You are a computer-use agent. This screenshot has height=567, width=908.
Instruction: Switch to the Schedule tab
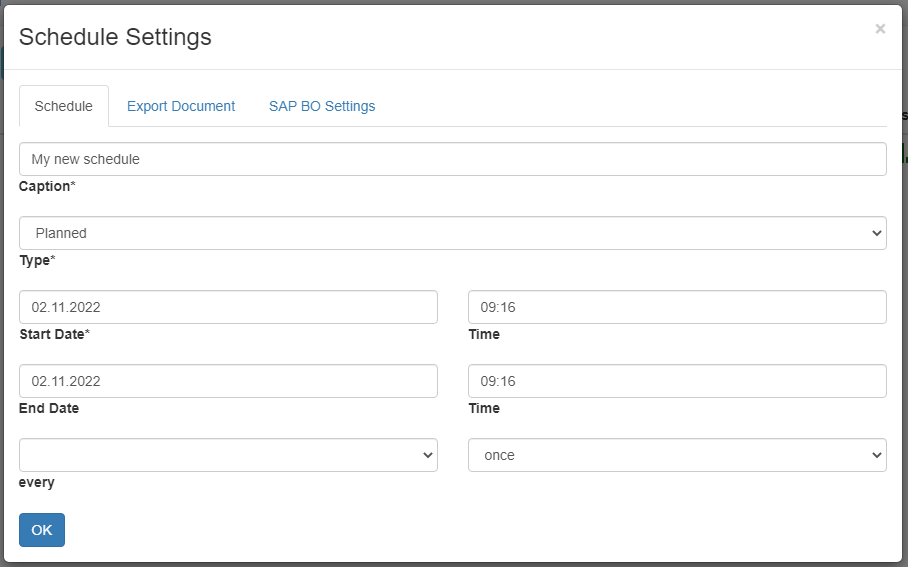click(x=64, y=106)
